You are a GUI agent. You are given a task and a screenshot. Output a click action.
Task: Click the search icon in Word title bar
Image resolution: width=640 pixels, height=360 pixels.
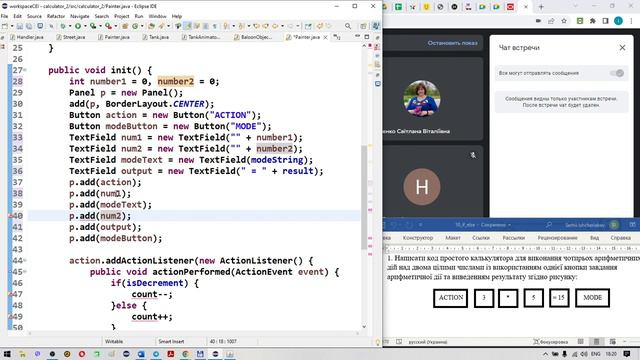coord(549,225)
